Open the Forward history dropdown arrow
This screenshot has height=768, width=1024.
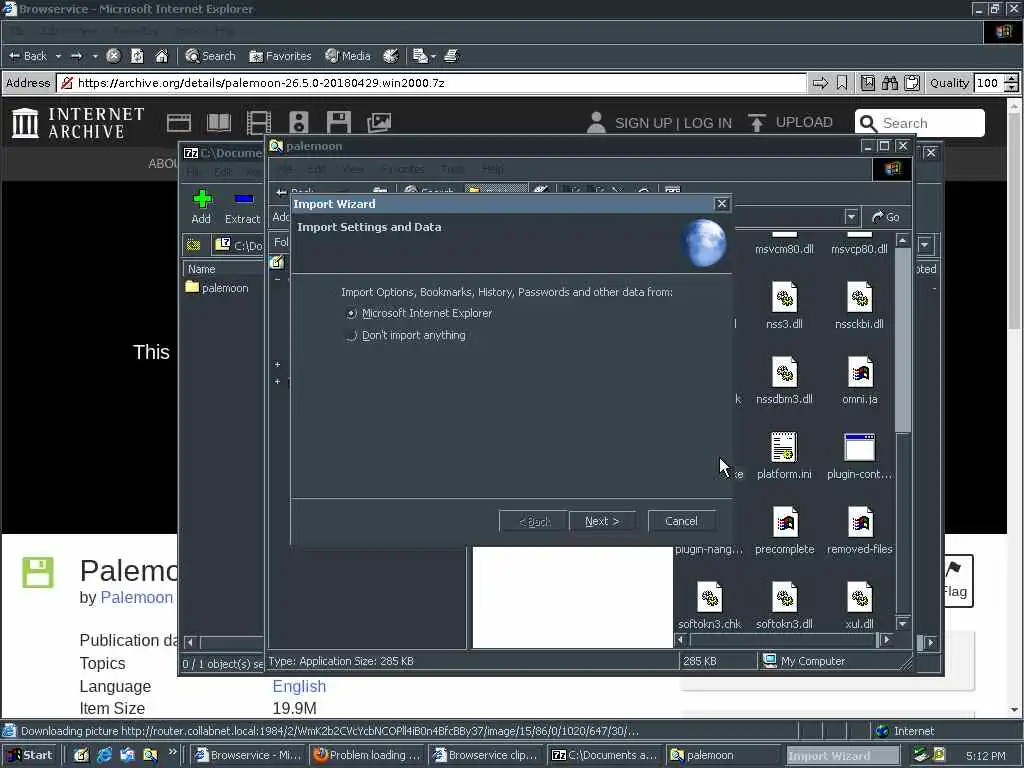tap(95, 56)
